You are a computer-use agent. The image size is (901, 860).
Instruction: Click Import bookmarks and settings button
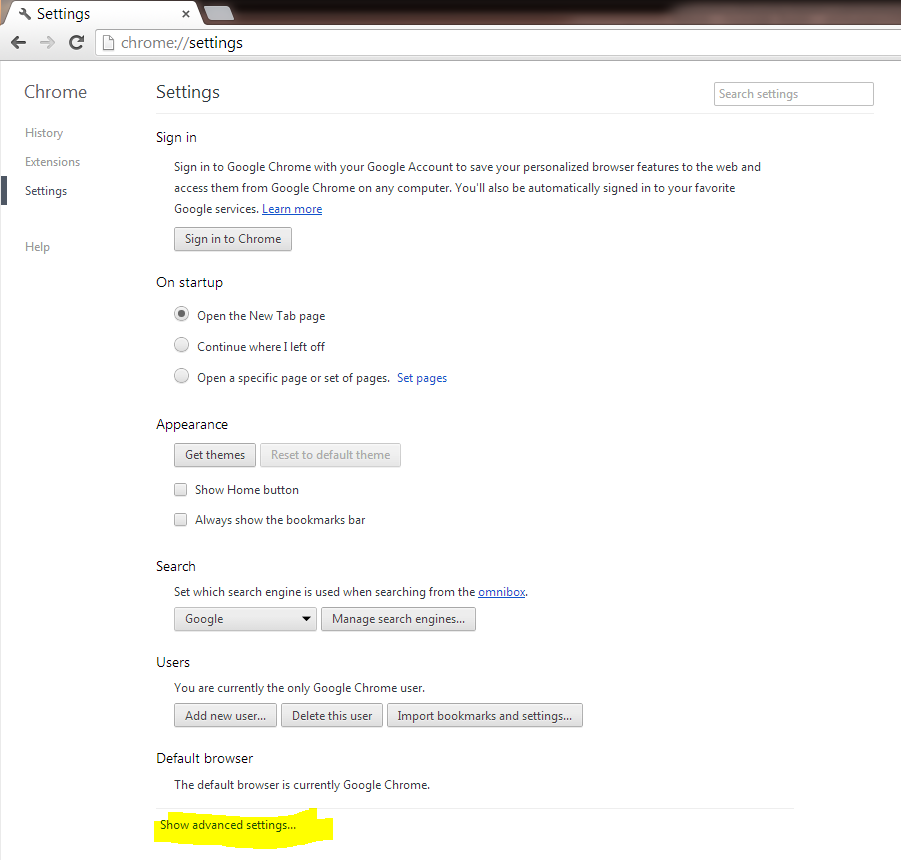tap(484, 715)
